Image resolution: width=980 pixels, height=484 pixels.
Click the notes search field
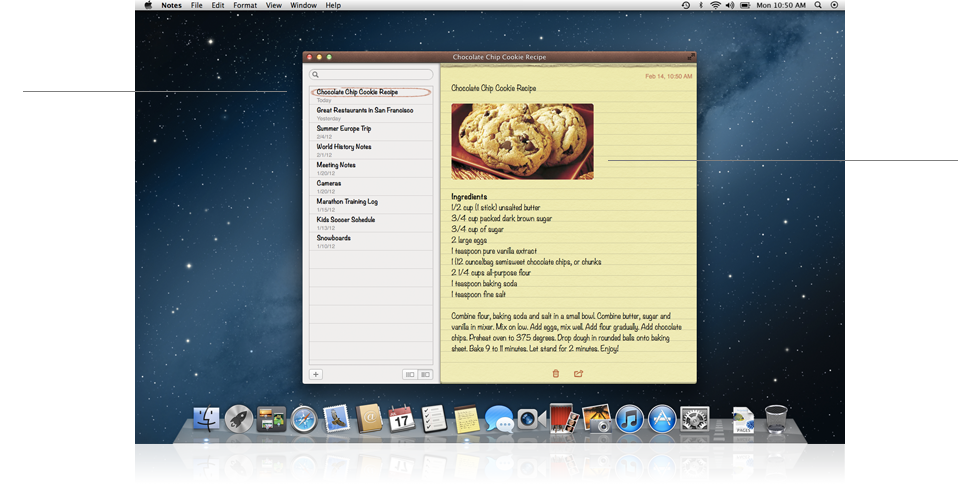(371, 74)
